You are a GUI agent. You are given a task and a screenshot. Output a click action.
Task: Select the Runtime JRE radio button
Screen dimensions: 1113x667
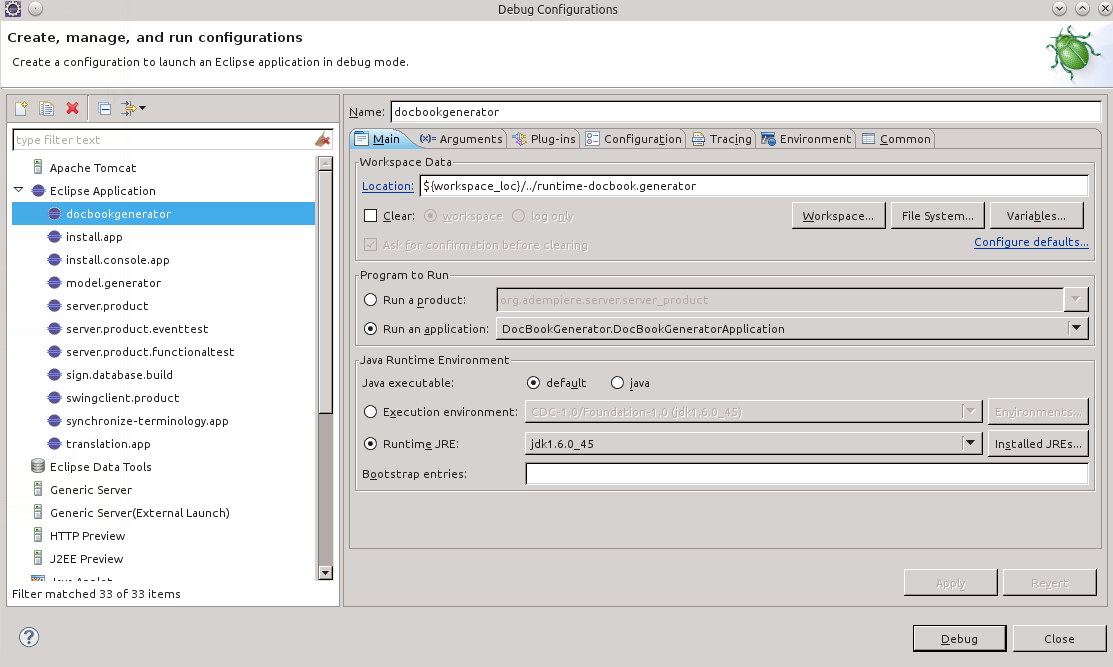[371, 443]
